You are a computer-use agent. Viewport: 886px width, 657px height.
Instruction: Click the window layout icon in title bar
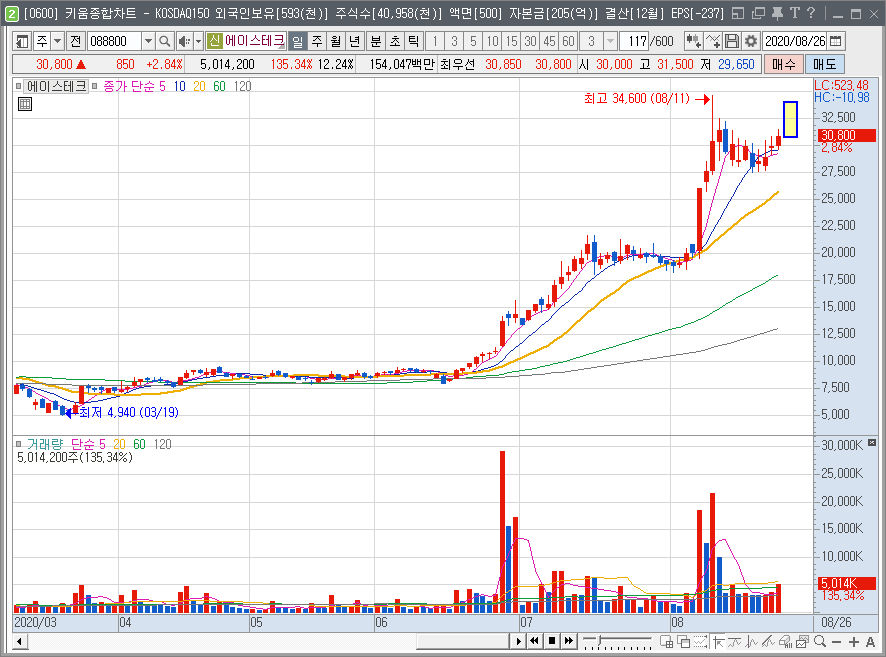pos(738,13)
